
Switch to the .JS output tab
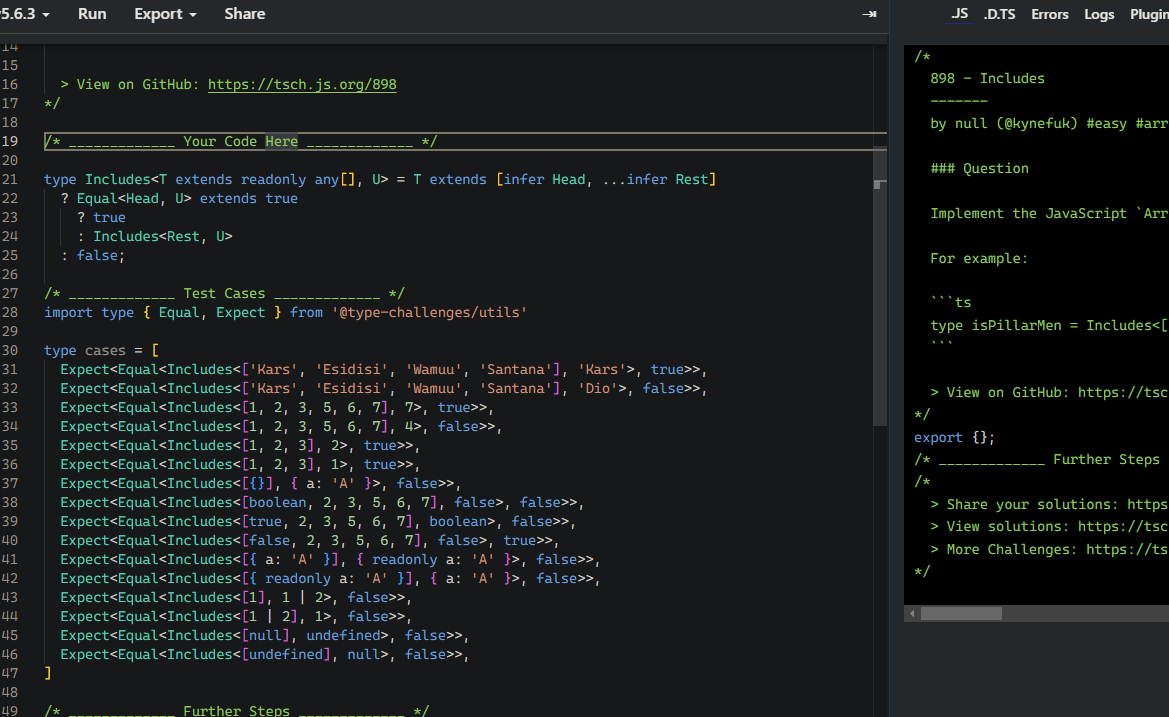[x=959, y=14]
